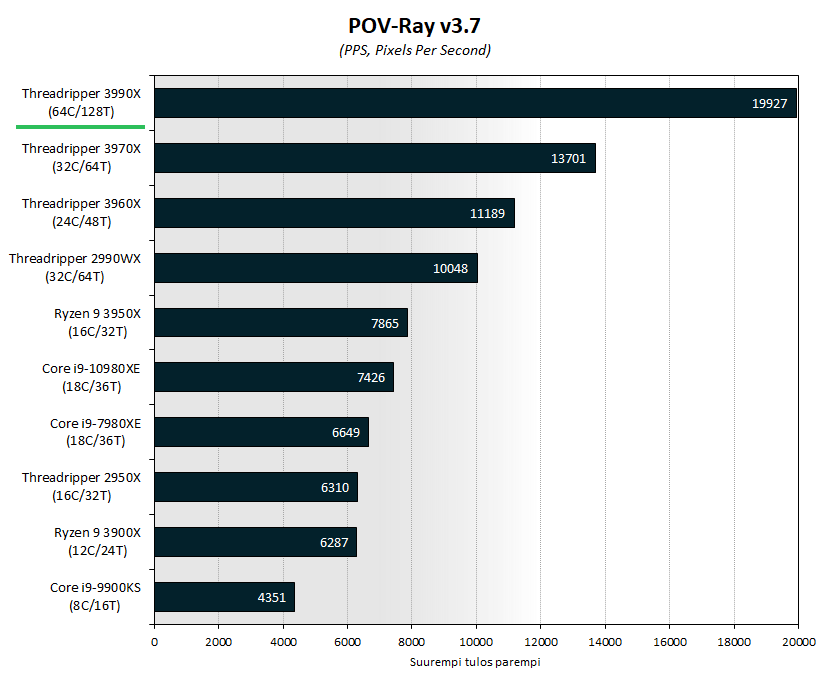
Task: Click the bar value "7865"
Action: pyautogui.click(x=385, y=324)
